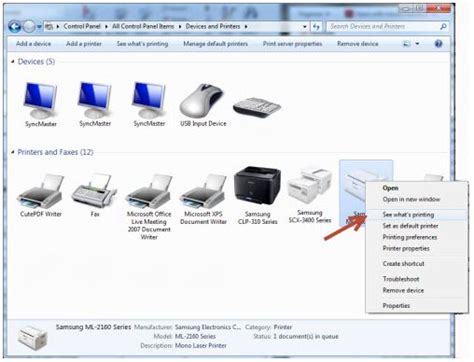Choose Create shortcut
474x362 pixels.
403,264
